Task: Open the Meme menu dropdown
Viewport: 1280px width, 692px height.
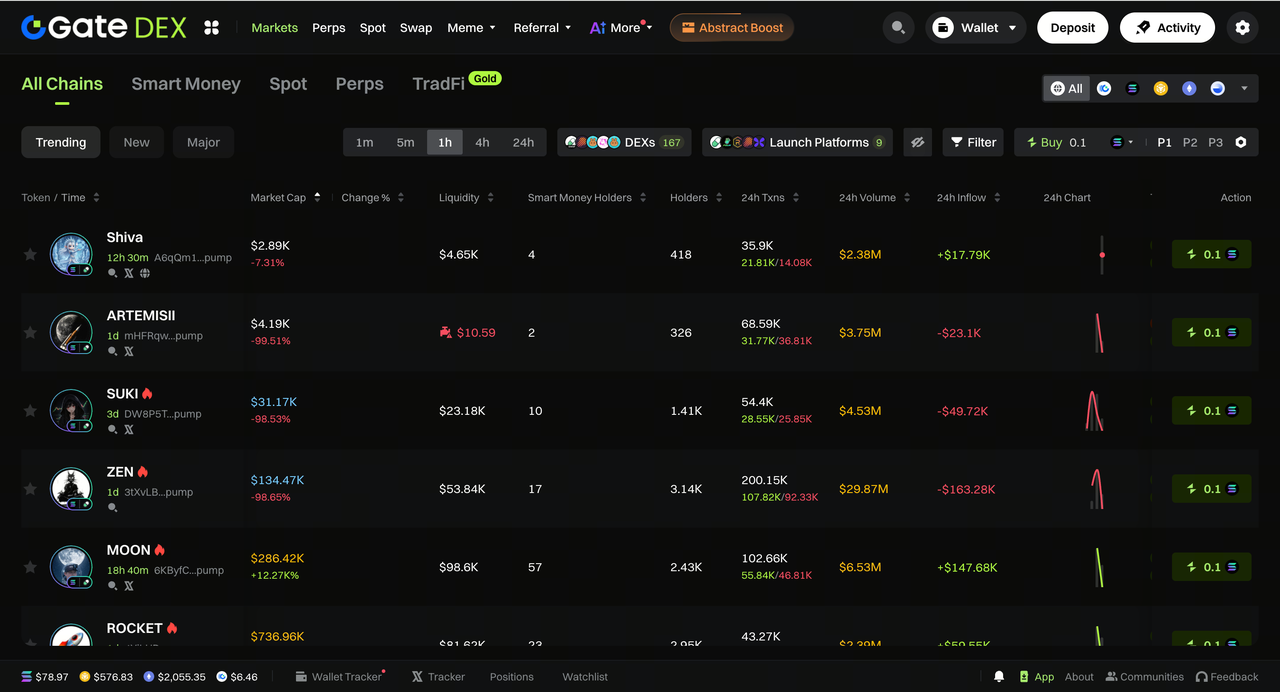Action: (x=471, y=28)
